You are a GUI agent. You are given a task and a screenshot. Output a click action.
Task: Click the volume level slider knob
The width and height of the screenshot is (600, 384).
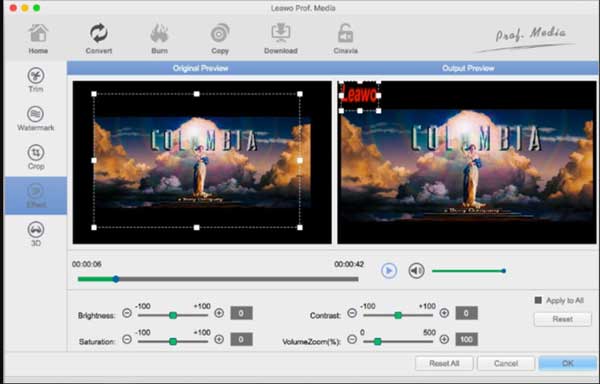(x=504, y=271)
